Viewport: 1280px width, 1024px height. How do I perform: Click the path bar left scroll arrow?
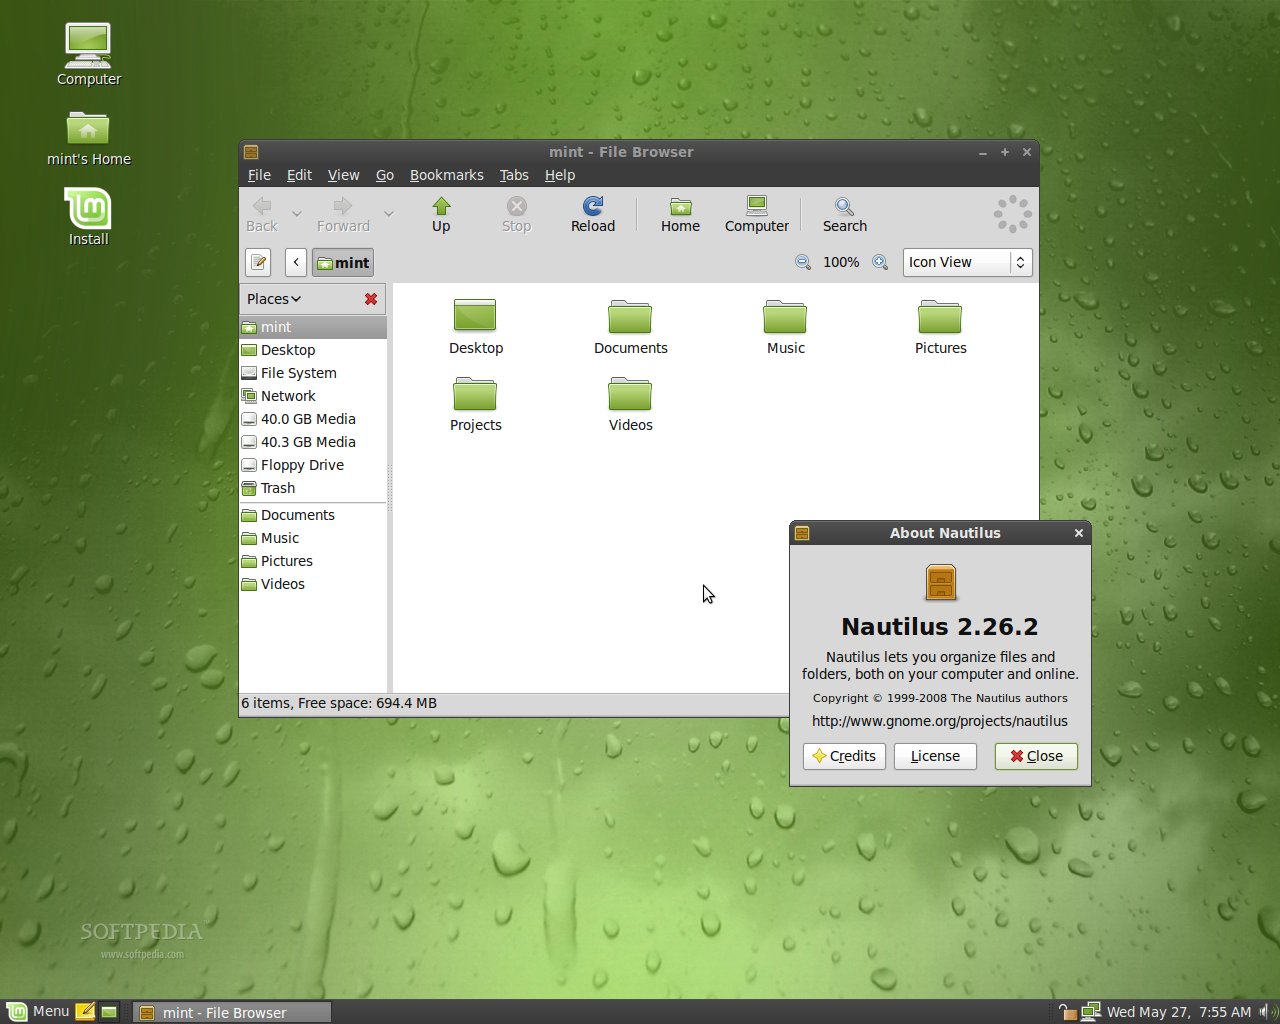[296, 262]
